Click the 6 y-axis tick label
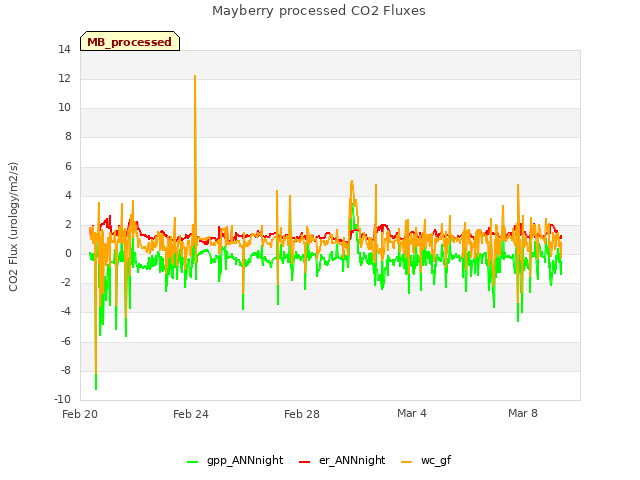The width and height of the screenshot is (640, 480). pos(68,166)
